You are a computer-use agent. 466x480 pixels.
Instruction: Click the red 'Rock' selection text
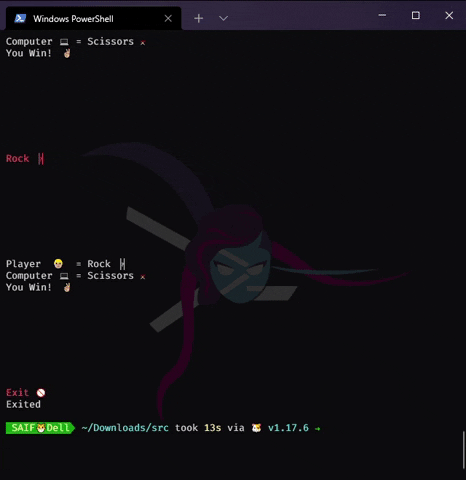[x=17, y=158]
